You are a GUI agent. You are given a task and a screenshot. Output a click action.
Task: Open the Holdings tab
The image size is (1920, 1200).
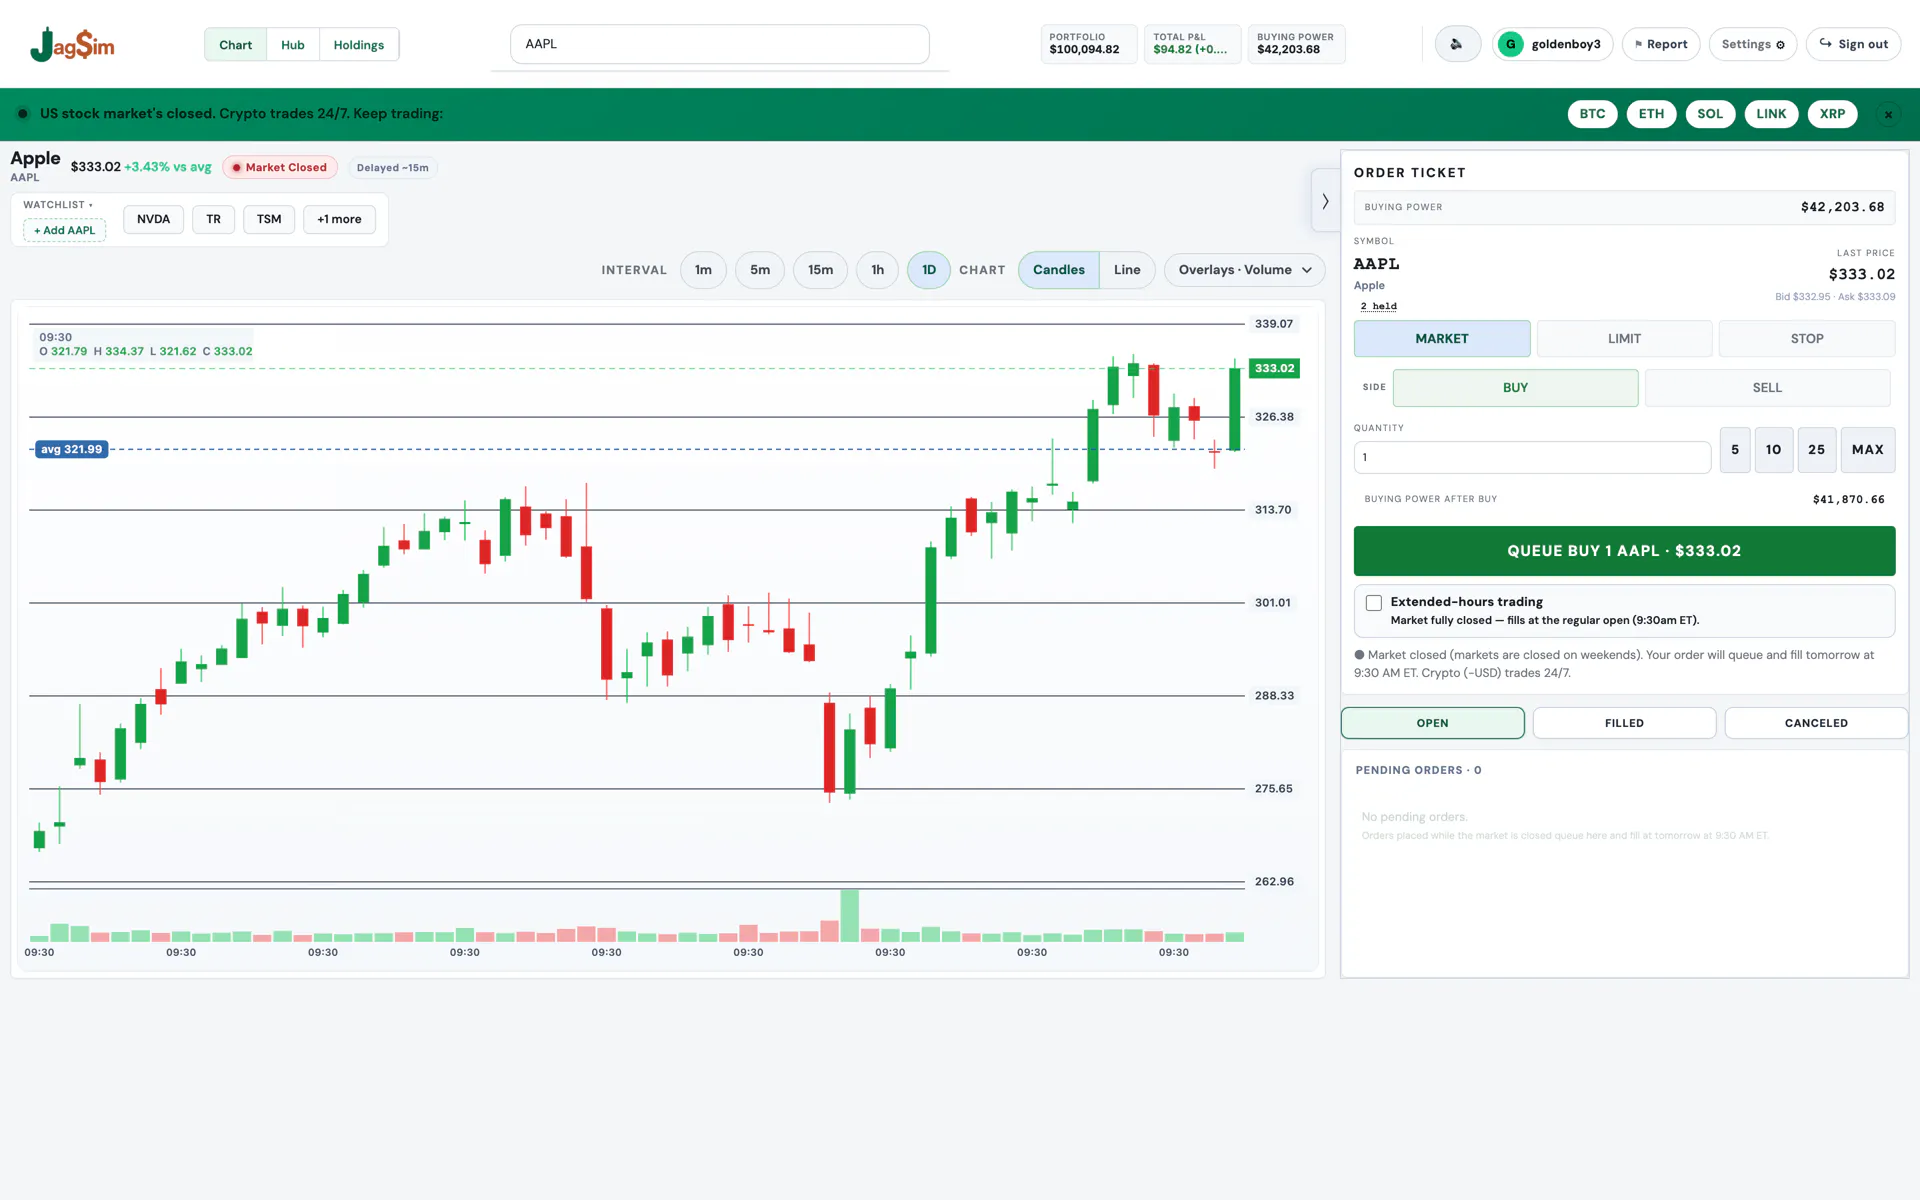tap(358, 45)
